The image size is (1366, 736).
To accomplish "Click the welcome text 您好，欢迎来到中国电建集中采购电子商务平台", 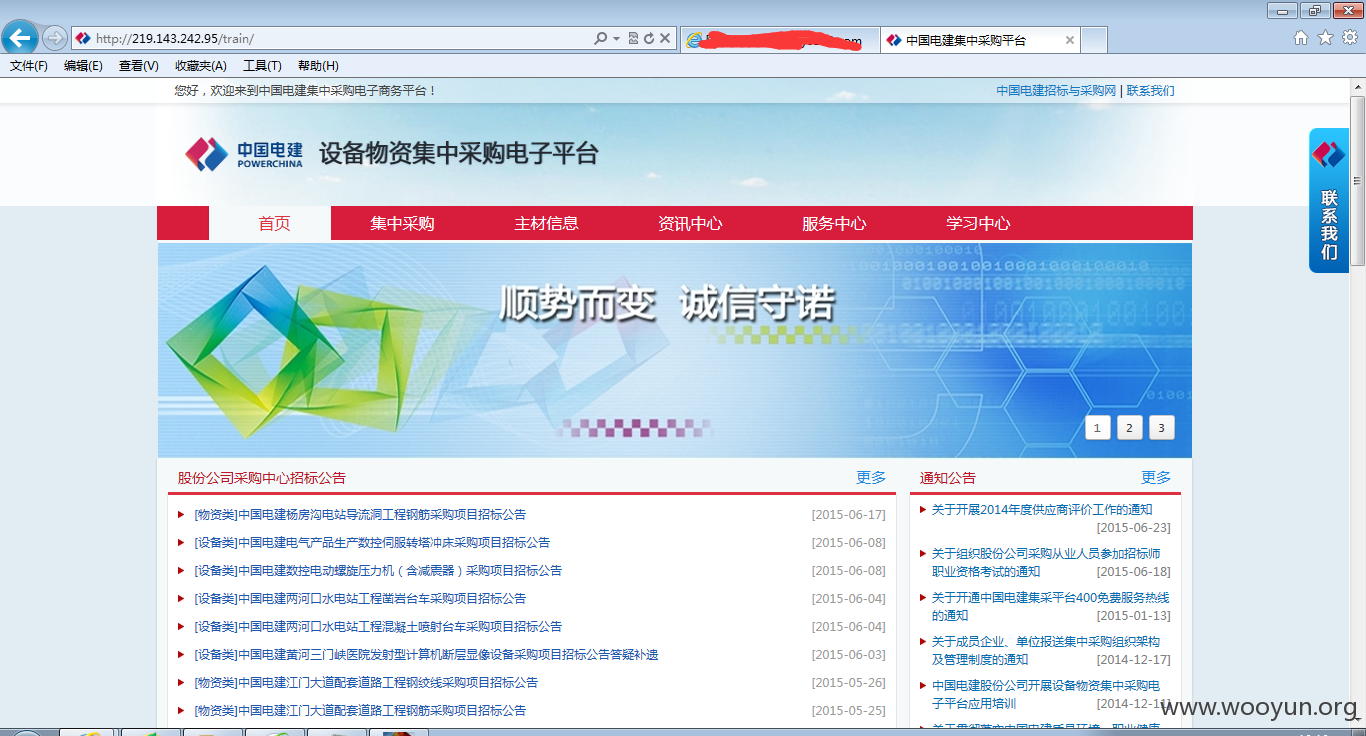I will tap(305, 91).
